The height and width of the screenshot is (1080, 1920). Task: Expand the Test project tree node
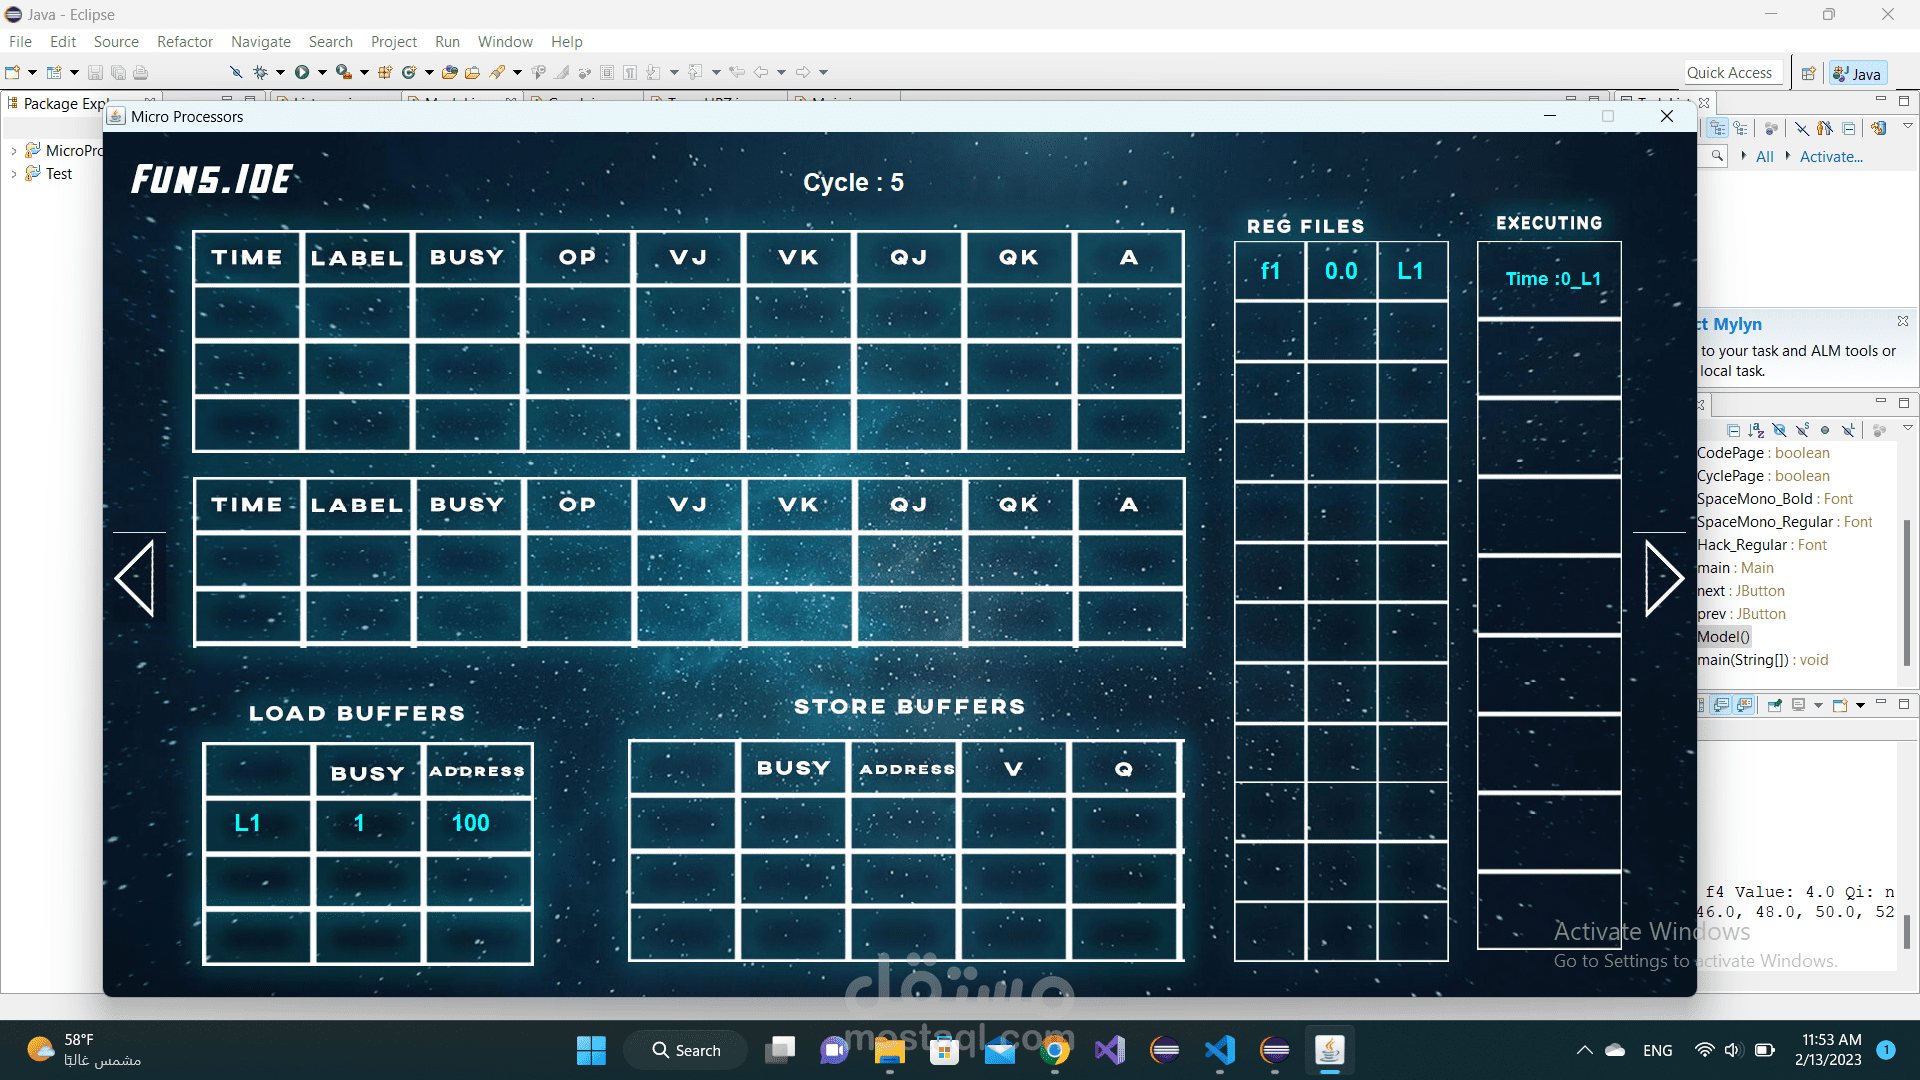click(x=14, y=174)
